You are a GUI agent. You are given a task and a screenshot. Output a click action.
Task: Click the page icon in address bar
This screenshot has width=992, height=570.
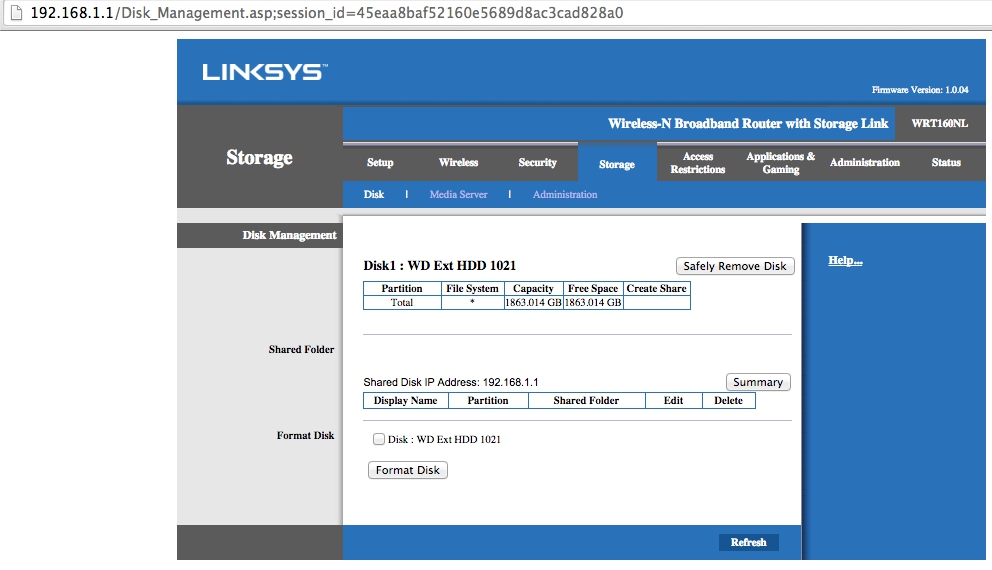coord(17,13)
